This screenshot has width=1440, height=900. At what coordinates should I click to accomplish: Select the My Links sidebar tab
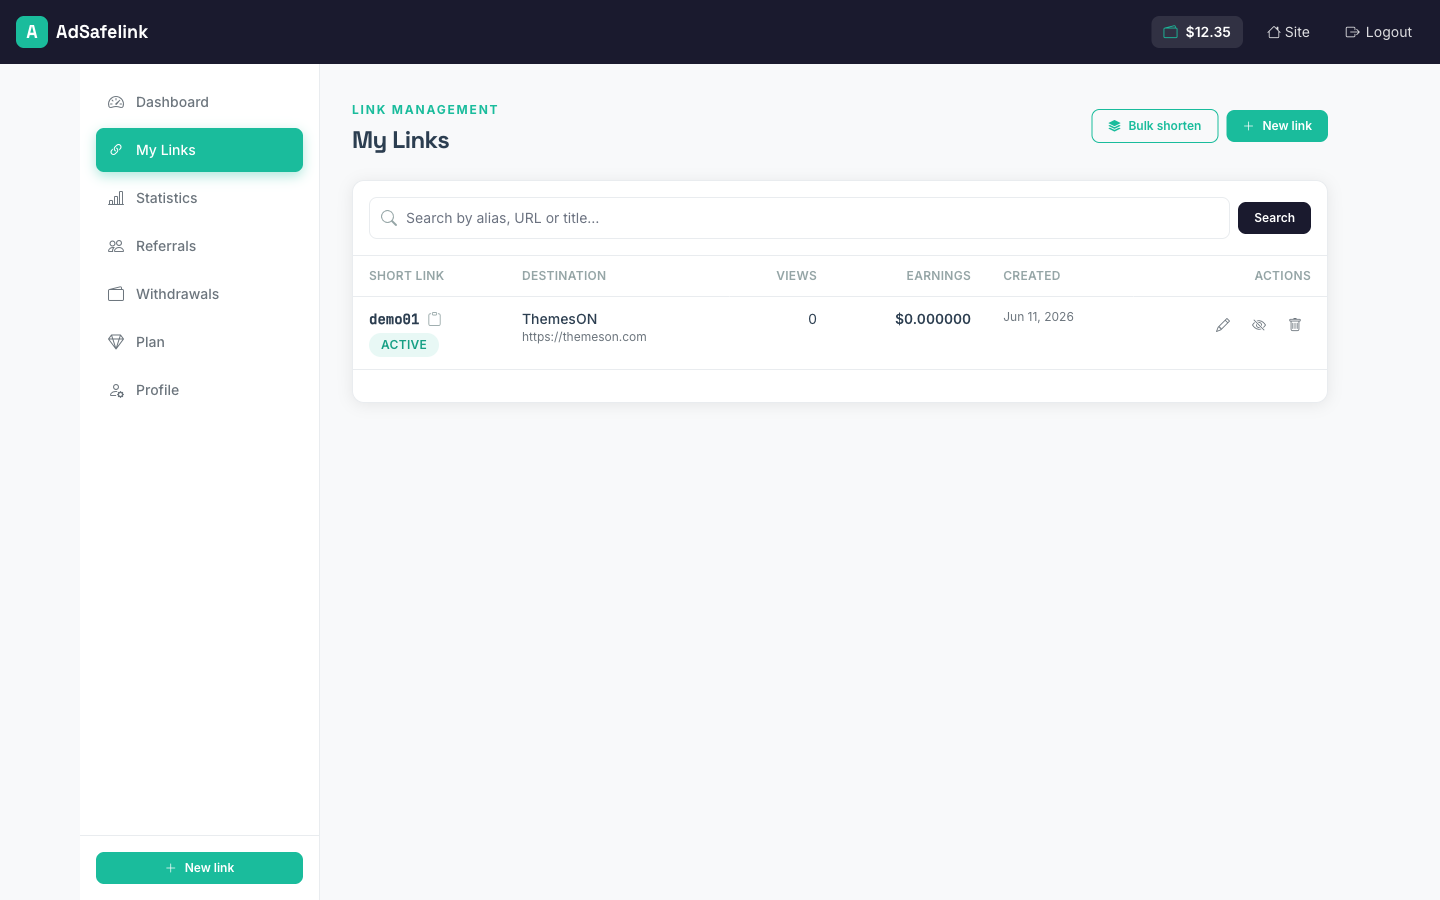(199, 150)
